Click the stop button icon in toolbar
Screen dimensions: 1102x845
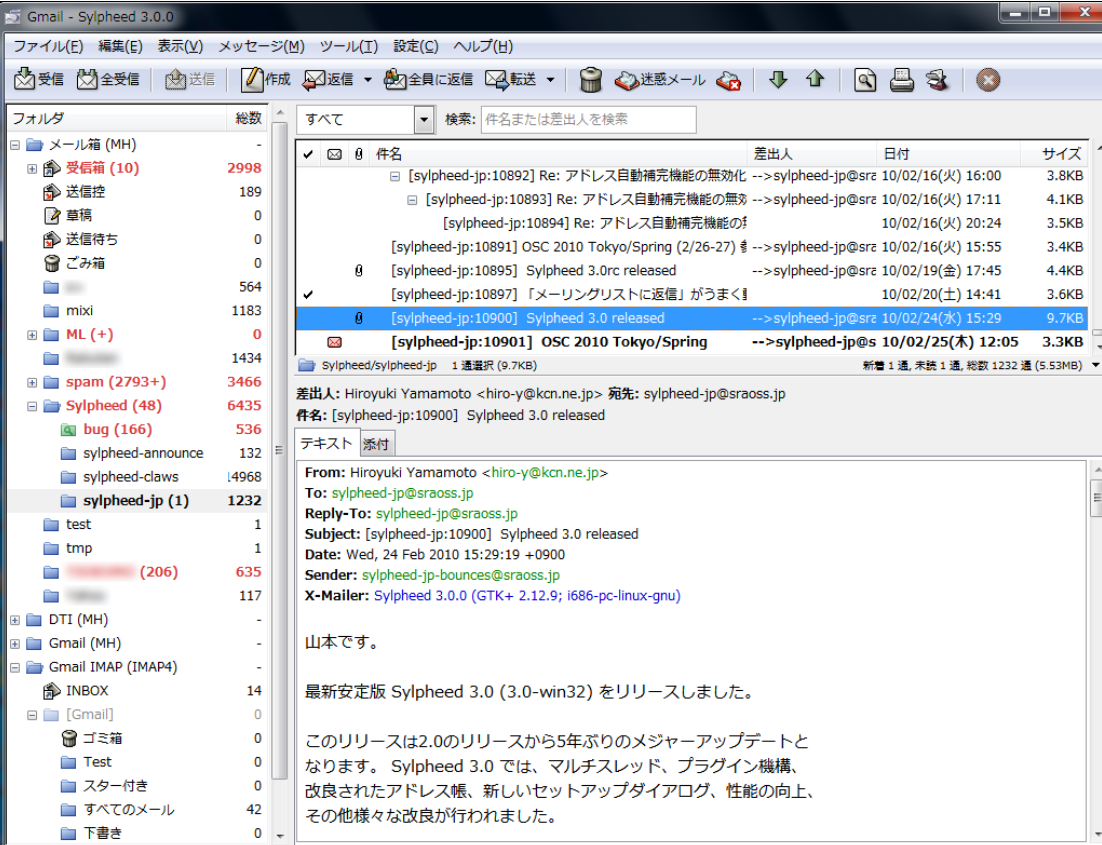click(x=987, y=79)
